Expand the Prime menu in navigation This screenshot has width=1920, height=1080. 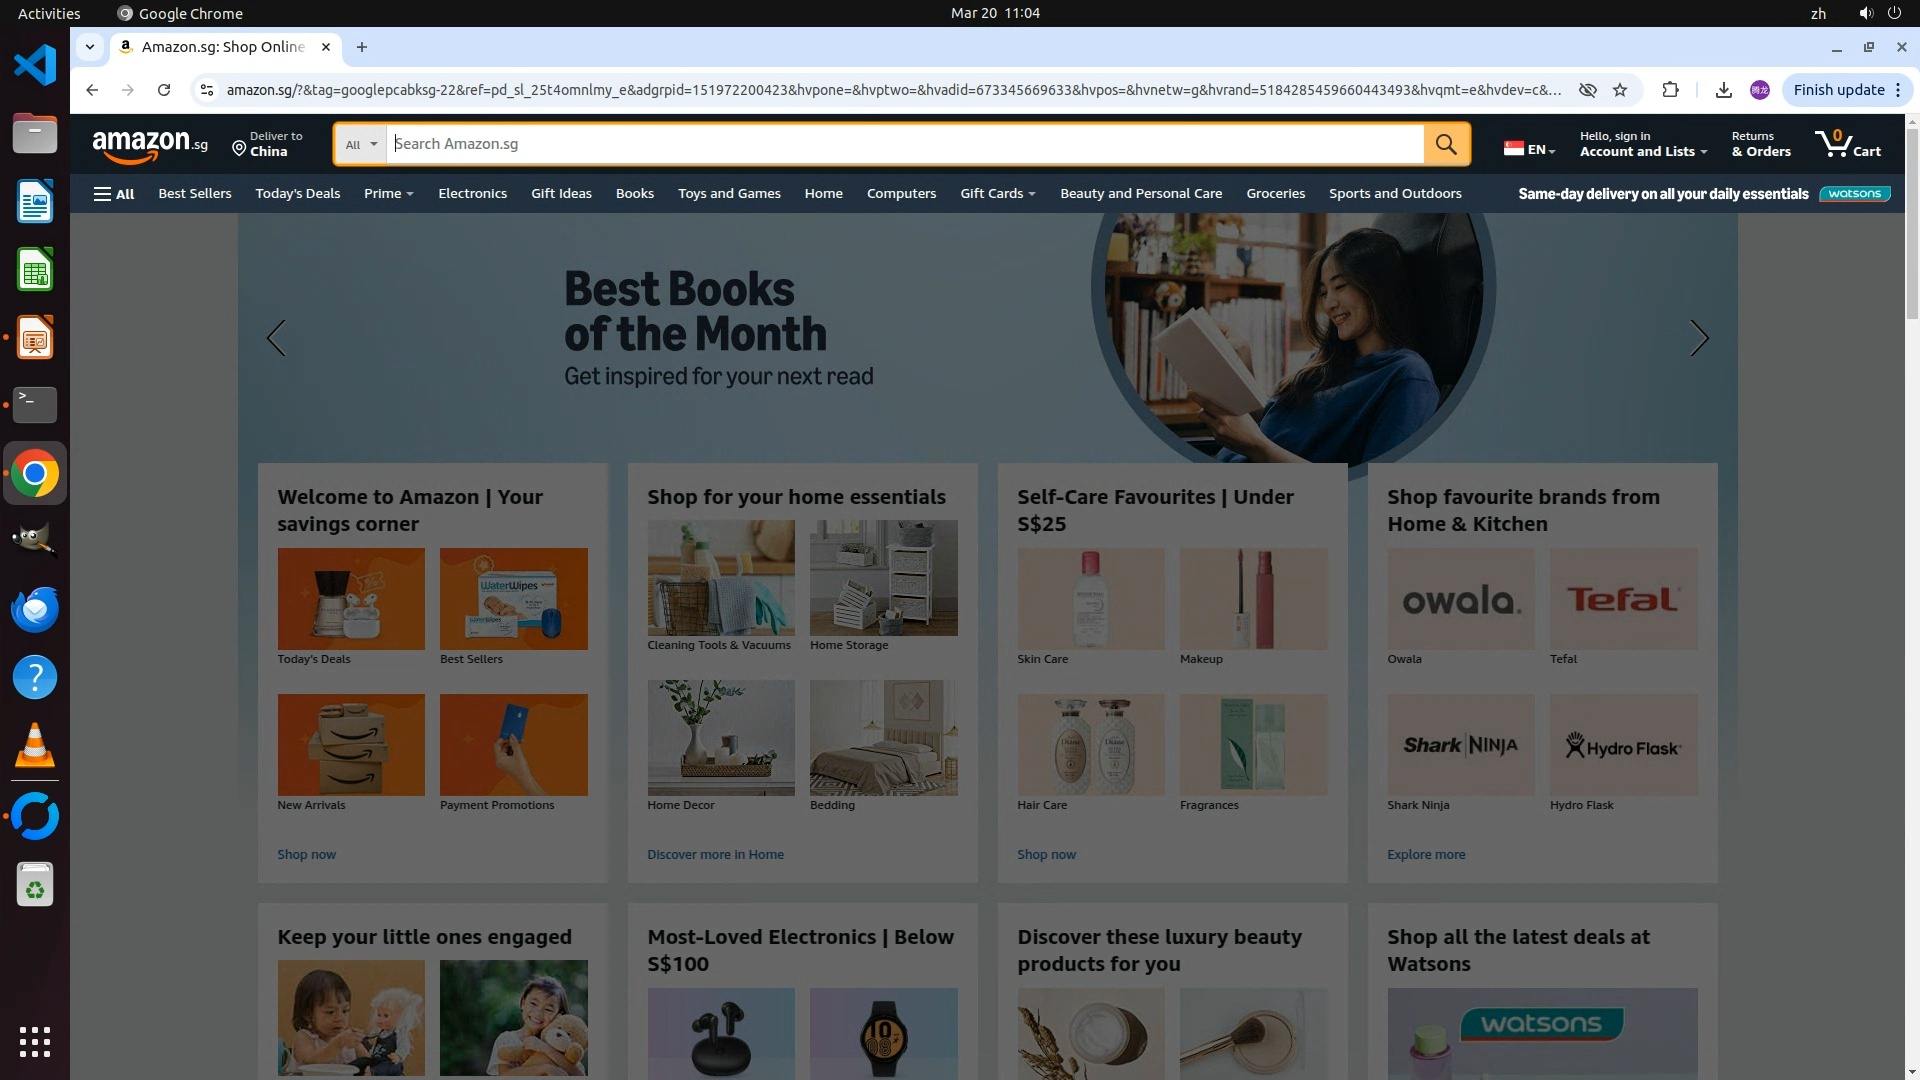point(388,194)
